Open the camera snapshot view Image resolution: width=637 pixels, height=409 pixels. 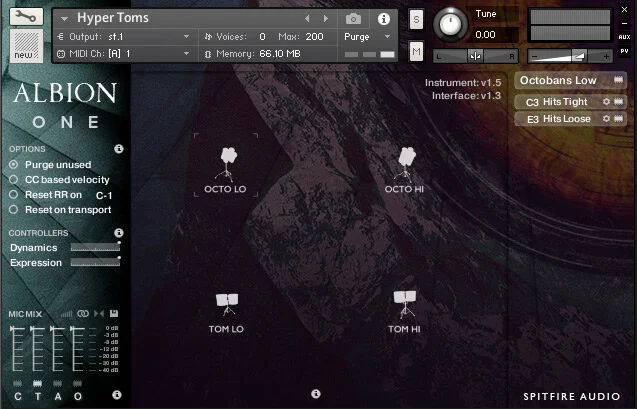tap(353, 19)
